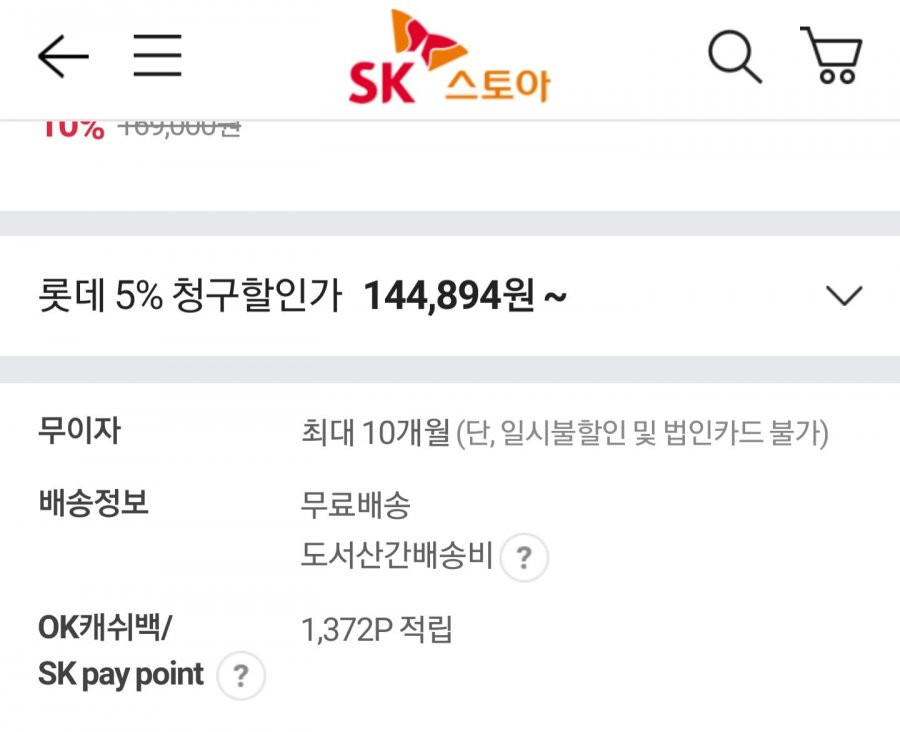The width and height of the screenshot is (900, 732).
Task: Go home via the SK 스토아 logo
Action: 449,57
